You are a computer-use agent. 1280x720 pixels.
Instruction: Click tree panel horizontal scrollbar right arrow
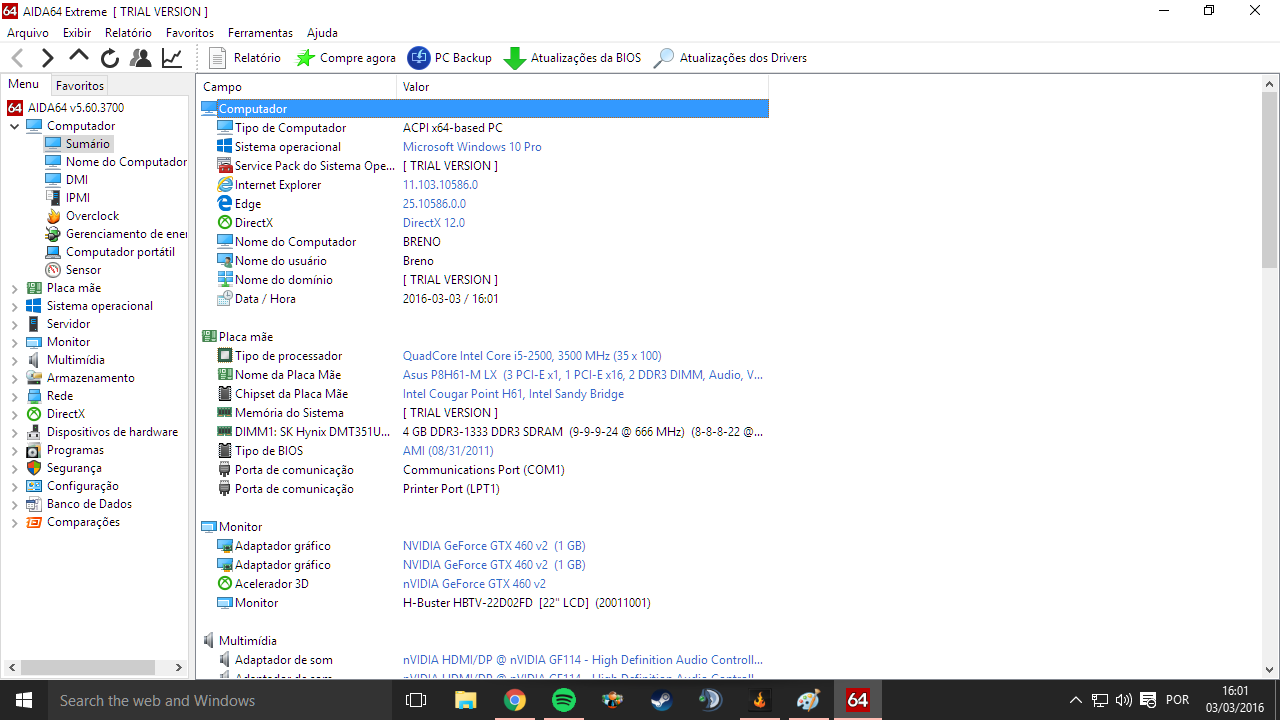point(179,667)
